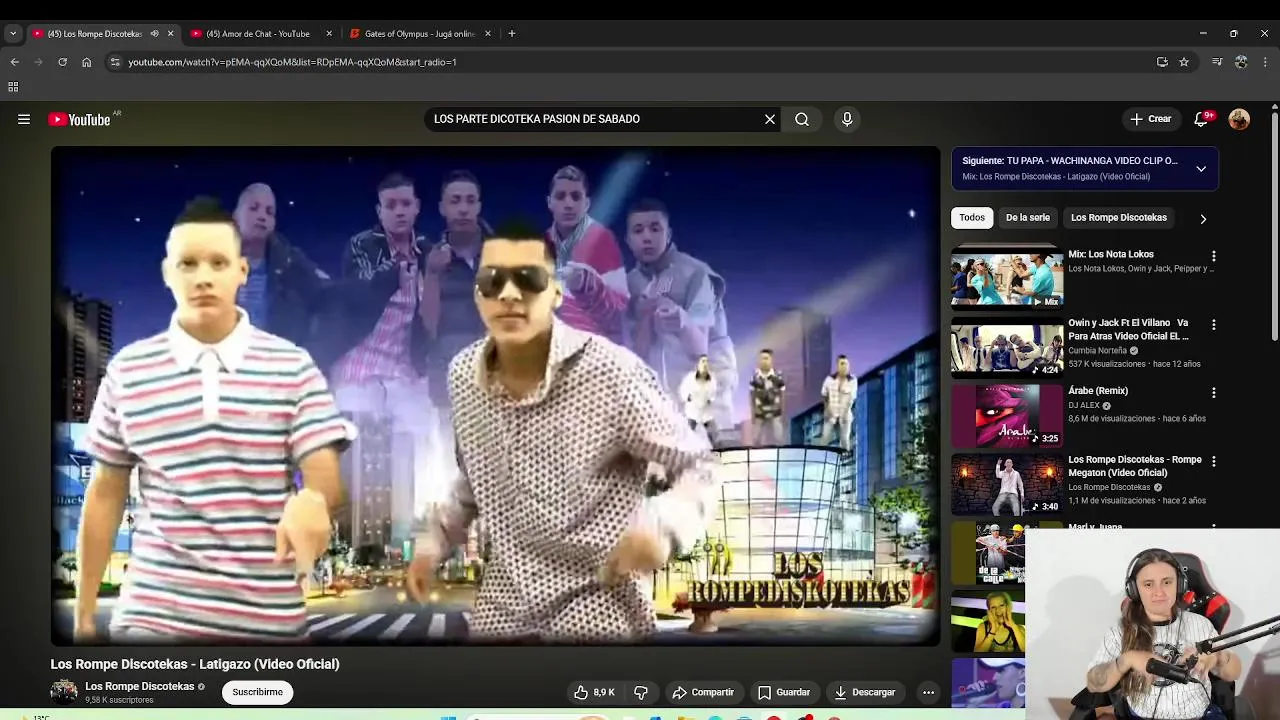Screen dimensions: 1280x720
Task: Switch to Gates of Olympus tab
Action: 420,33
